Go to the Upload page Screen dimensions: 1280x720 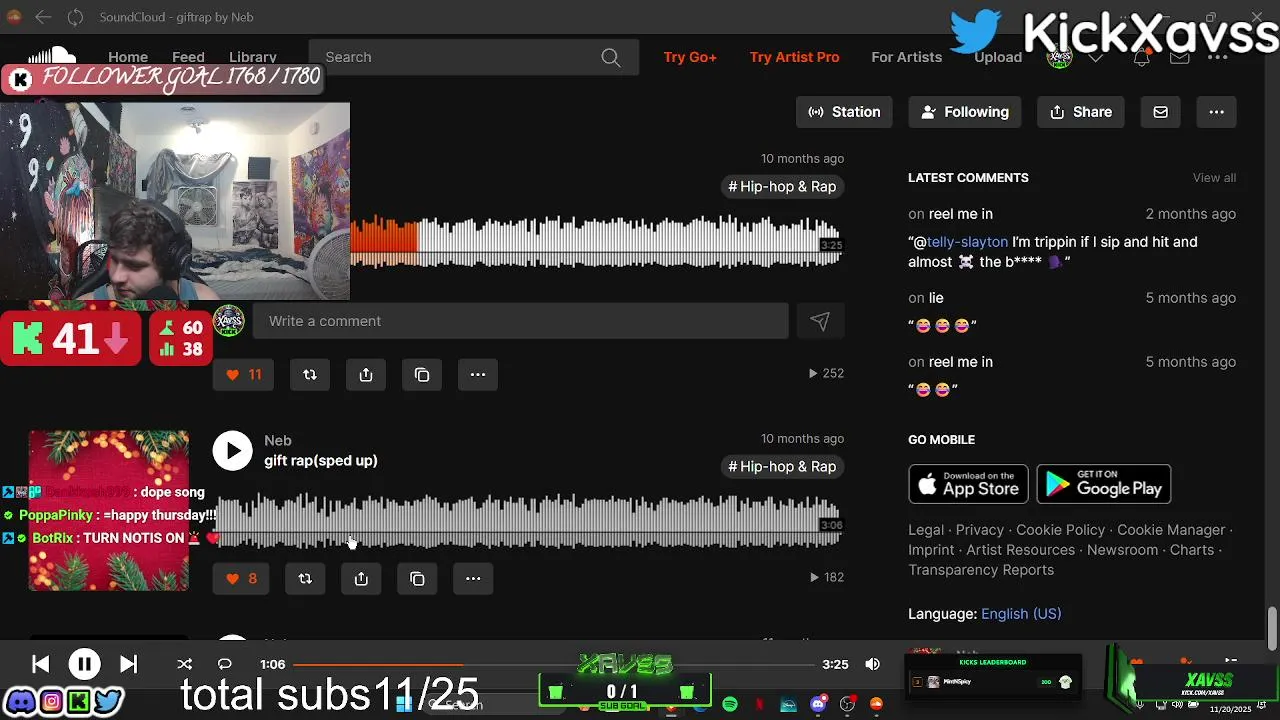coord(998,57)
